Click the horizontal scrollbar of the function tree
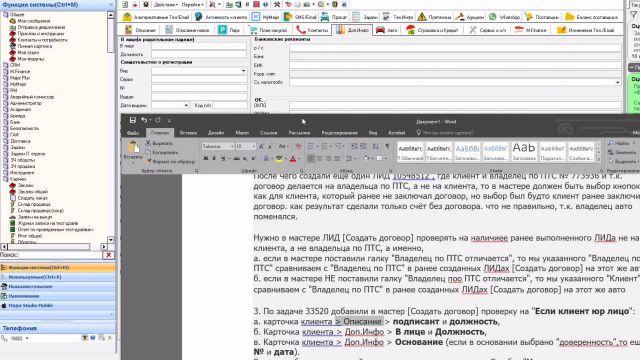 pyautogui.click(x=49, y=247)
